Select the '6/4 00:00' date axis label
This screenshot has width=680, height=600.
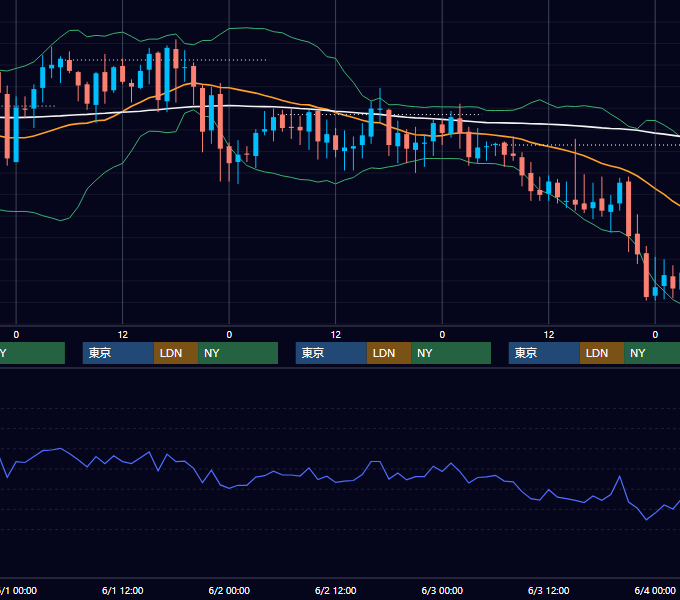click(655, 590)
